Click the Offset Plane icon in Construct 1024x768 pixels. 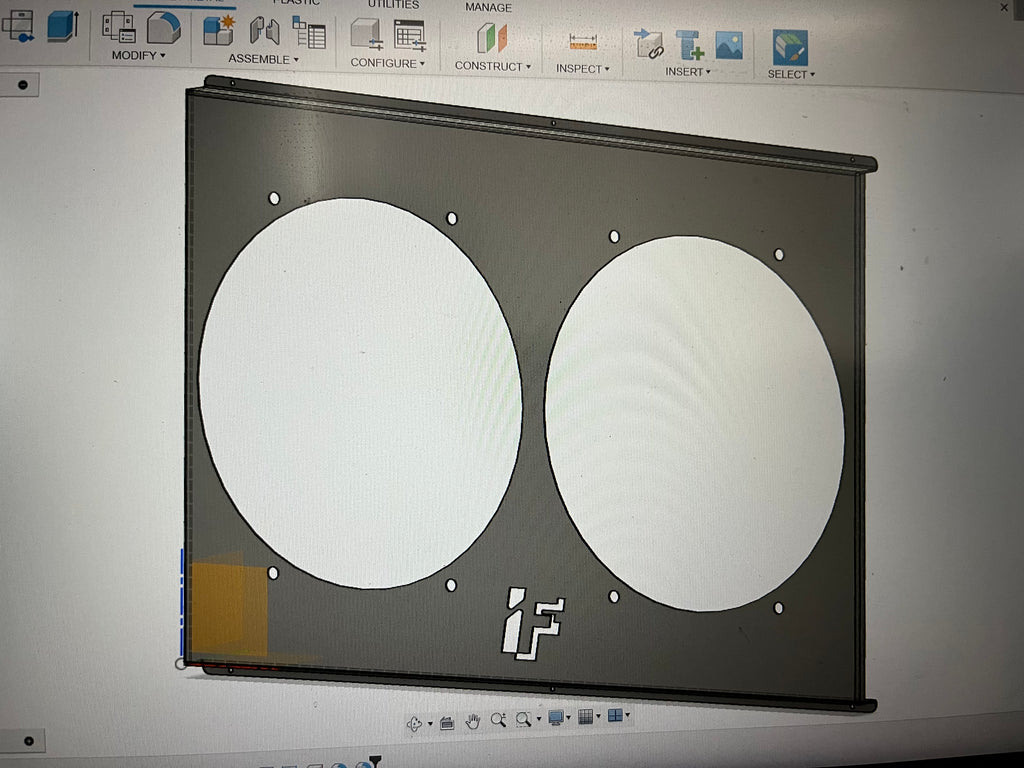[x=491, y=39]
